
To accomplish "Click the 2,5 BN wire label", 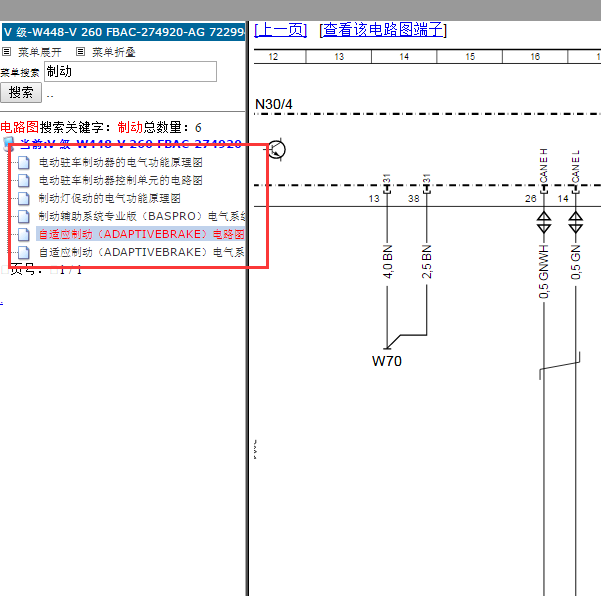I will [x=427, y=261].
